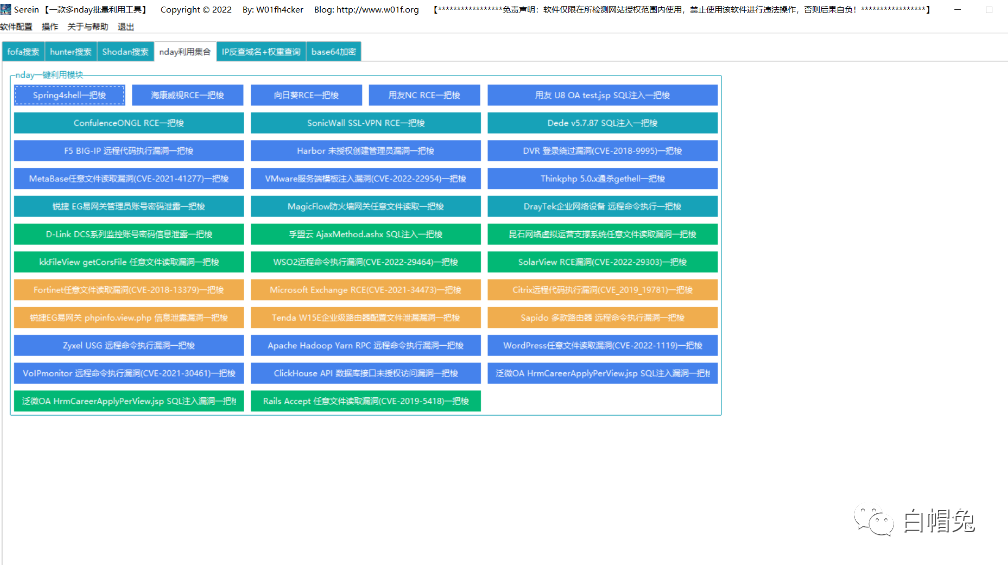Click the 向日葵RCE button

tap(306, 95)
